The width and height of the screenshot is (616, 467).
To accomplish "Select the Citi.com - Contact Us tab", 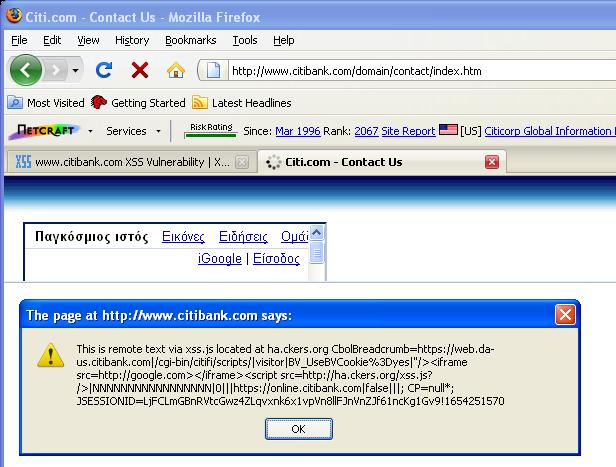I will pos(381,162).
